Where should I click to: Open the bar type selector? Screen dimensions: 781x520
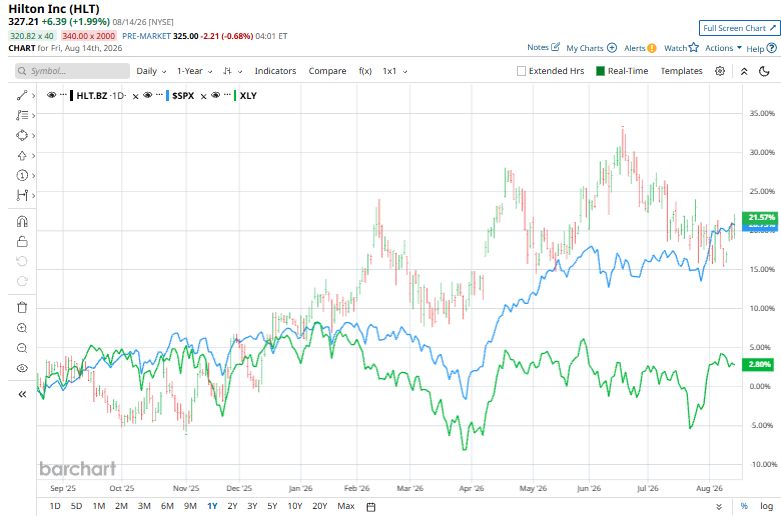coord(232,71)
